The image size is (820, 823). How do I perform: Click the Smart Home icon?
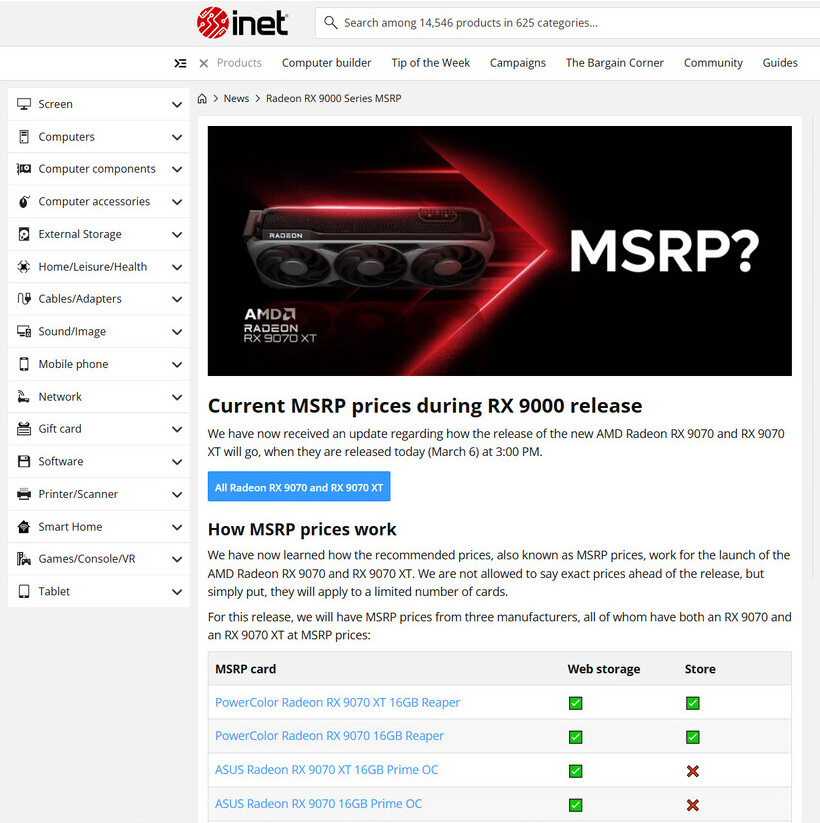pyautogui.click(x=24, y=526)
